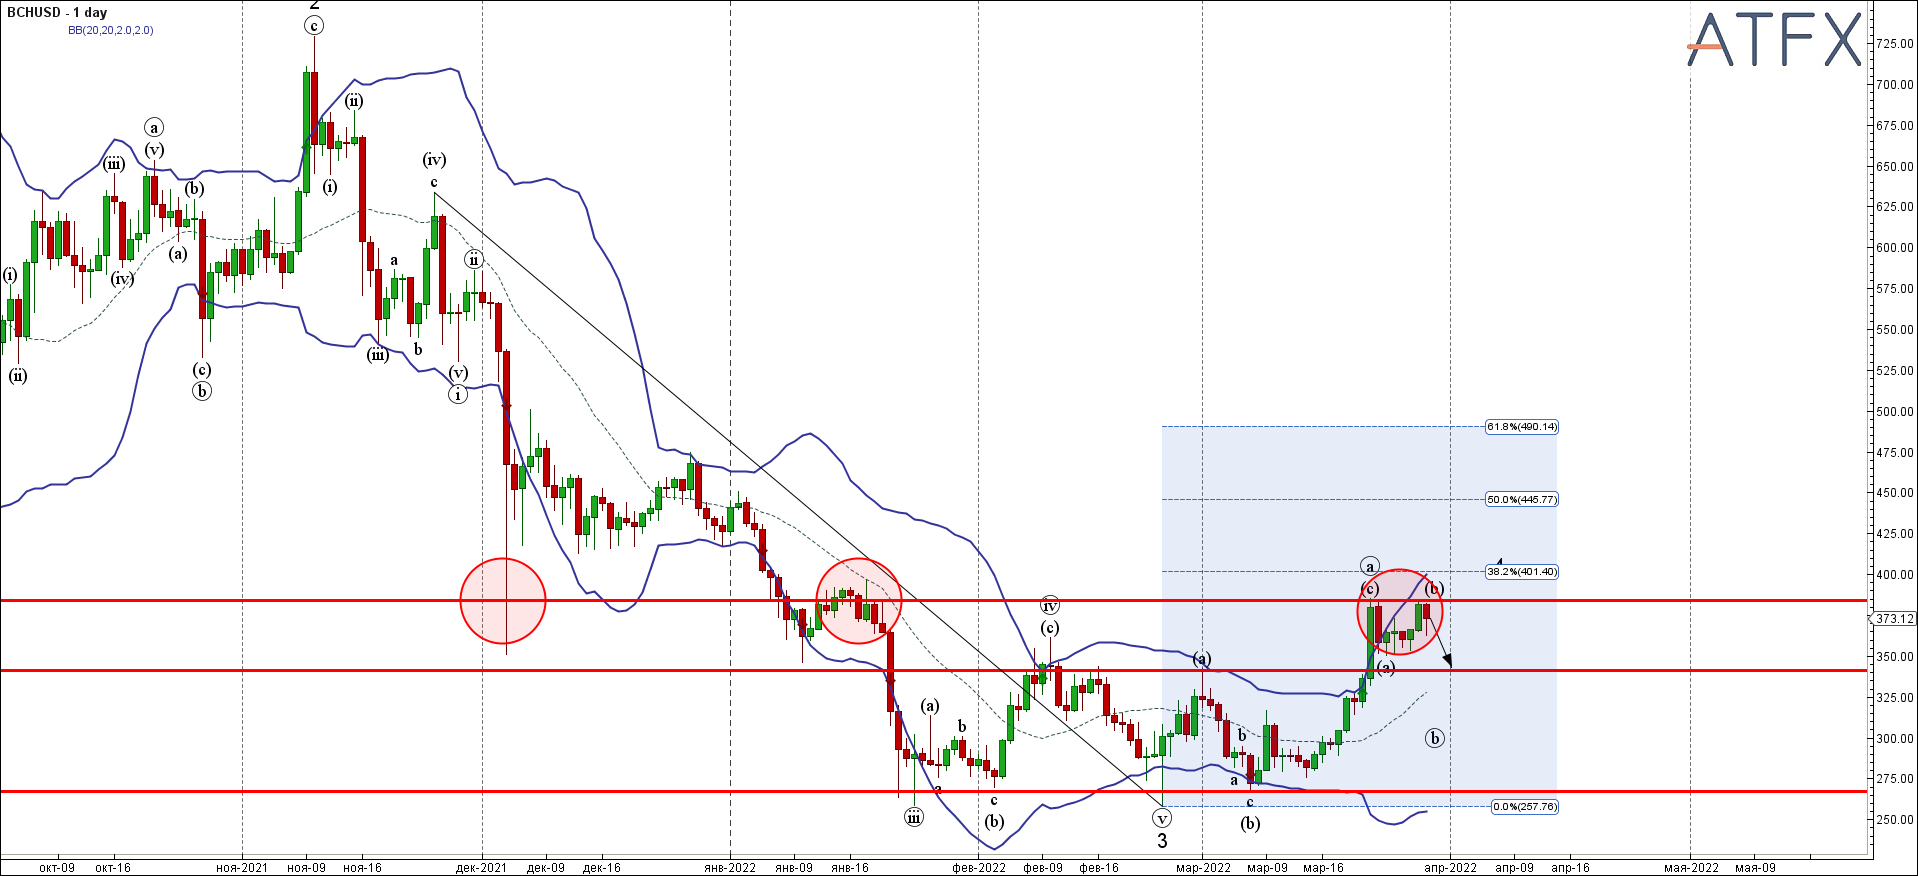Screen dimensions: 1918x876
Task: Select the wave 3 label at chart low
Action: pos(1162,842)
